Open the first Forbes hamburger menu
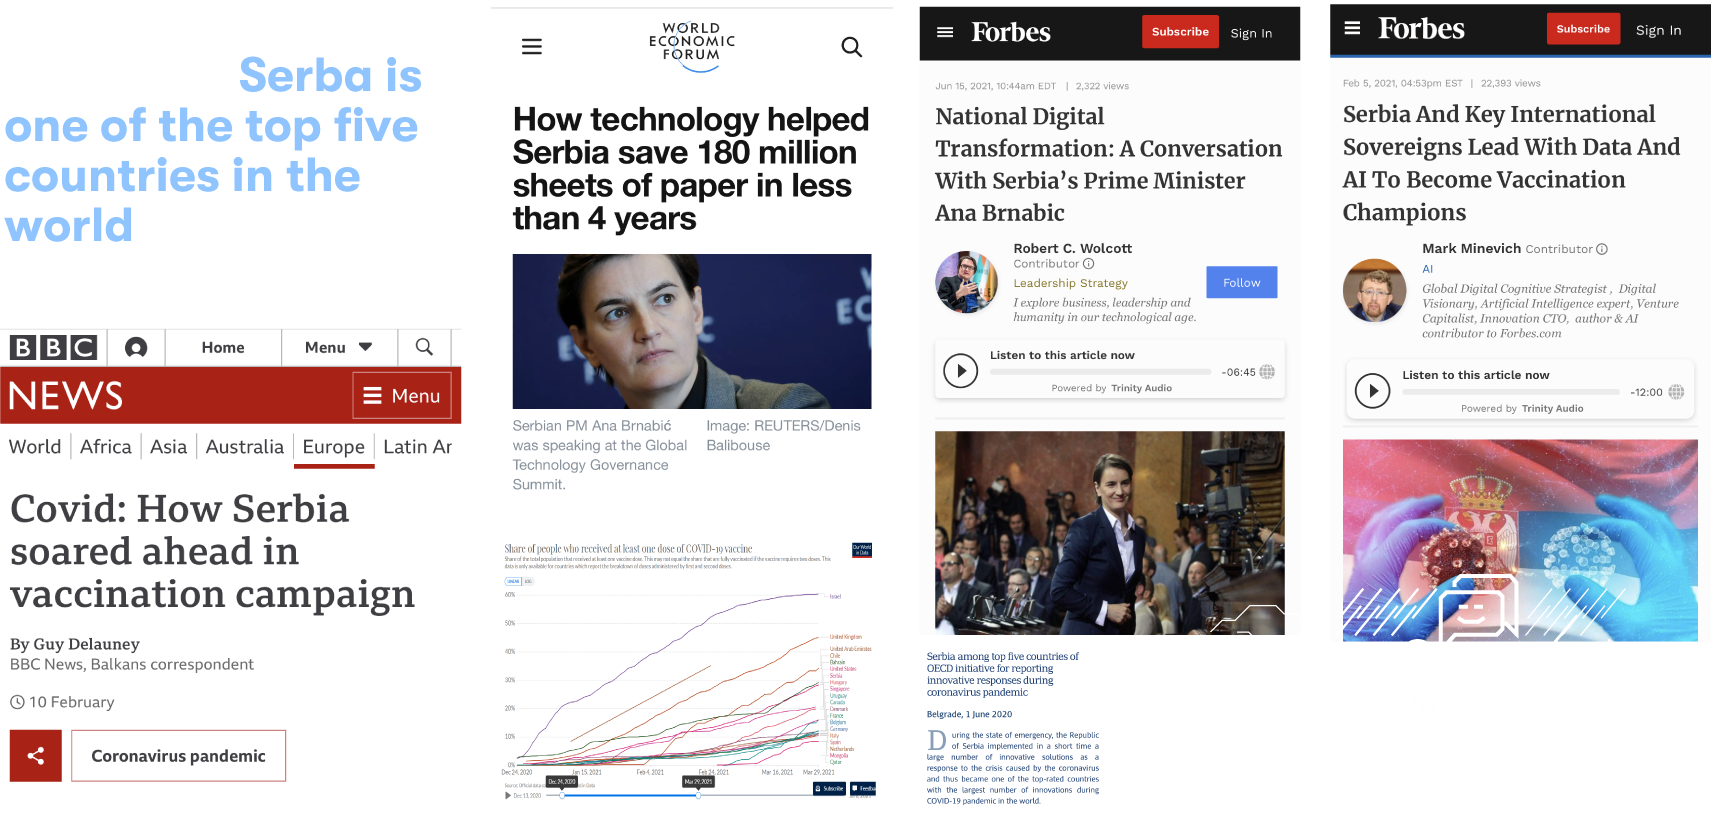1711x818 pixels. click(x=945, y=32)
